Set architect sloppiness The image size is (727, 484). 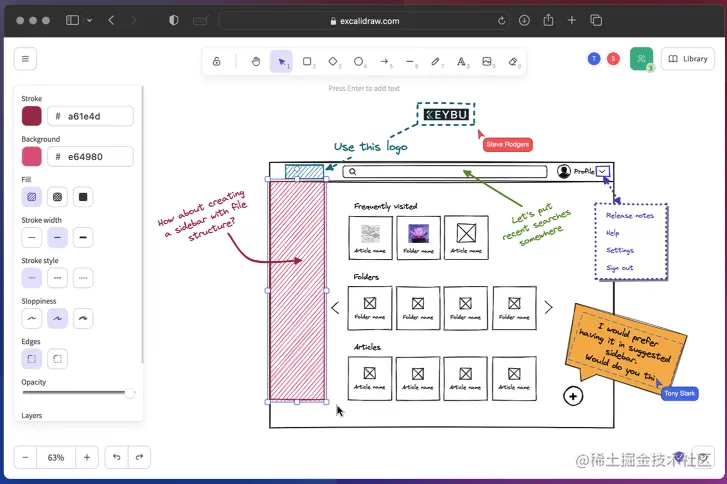click(32, 318)
